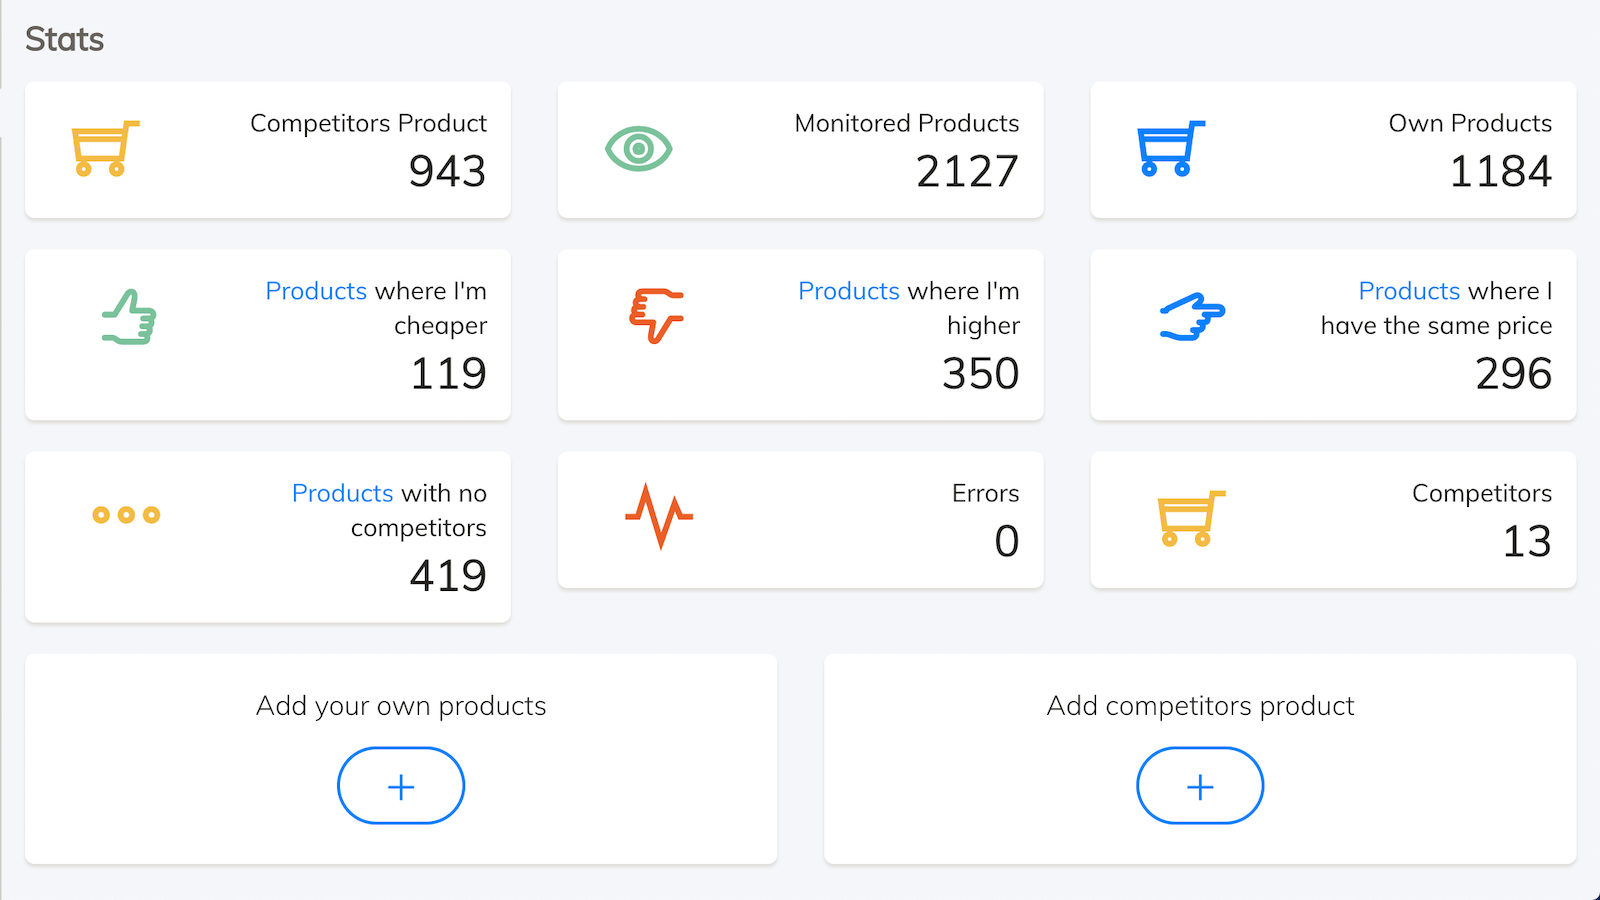This screenshot has width=1600, height=900.
Task: Click the blue pointing hand same-price icon
Action: tap(1192, 317)
